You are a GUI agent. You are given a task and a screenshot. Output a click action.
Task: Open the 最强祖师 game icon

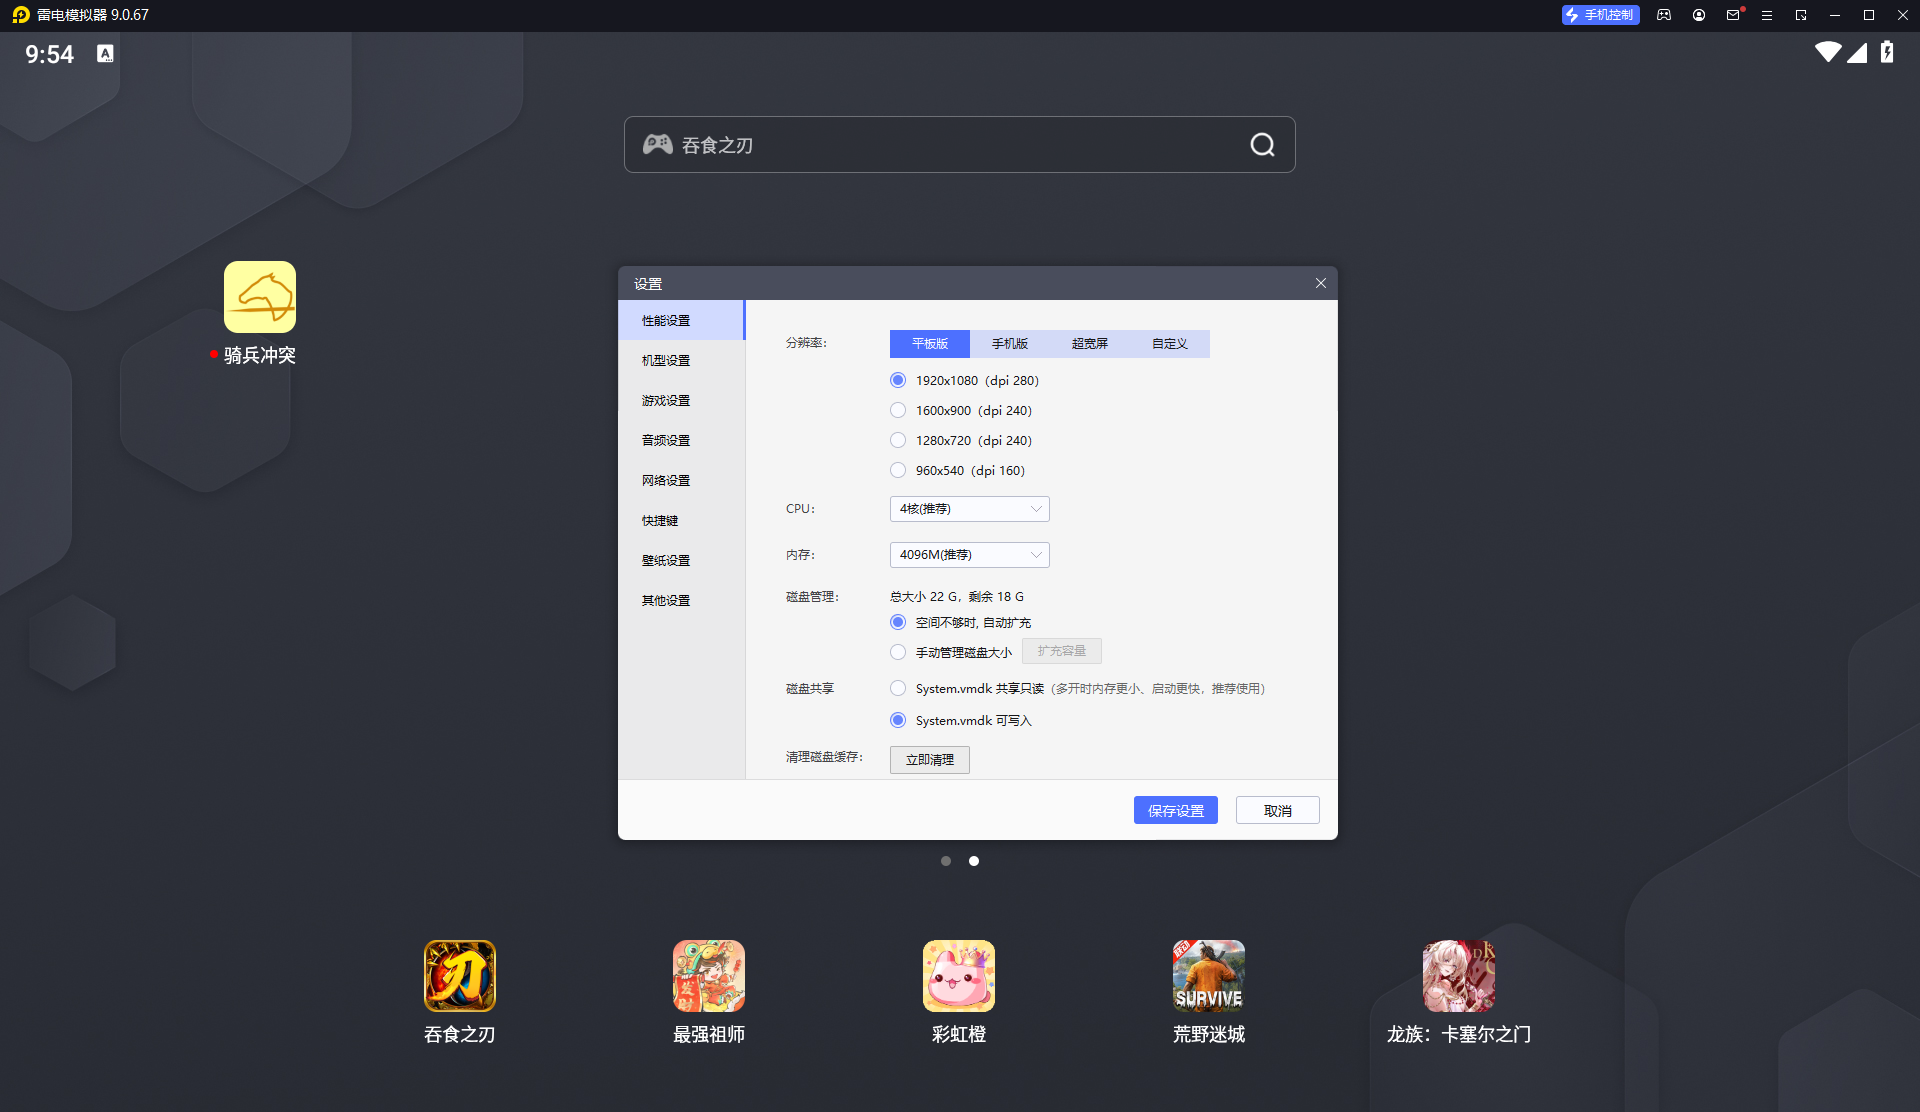[x=709, y=976]
